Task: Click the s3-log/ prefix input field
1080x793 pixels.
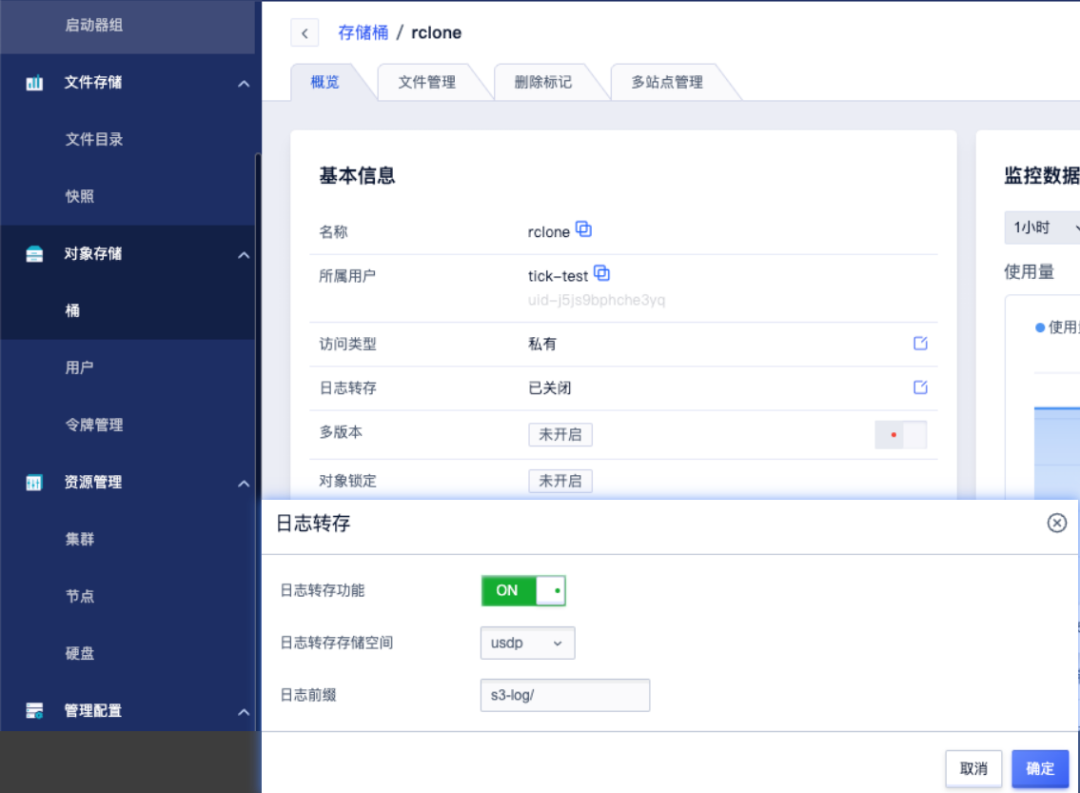Action: (x=564, y=694)
